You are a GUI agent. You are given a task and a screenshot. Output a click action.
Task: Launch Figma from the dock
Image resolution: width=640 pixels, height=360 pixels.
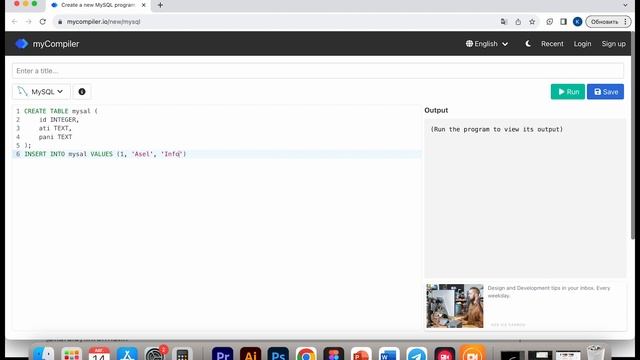(333, 353)
